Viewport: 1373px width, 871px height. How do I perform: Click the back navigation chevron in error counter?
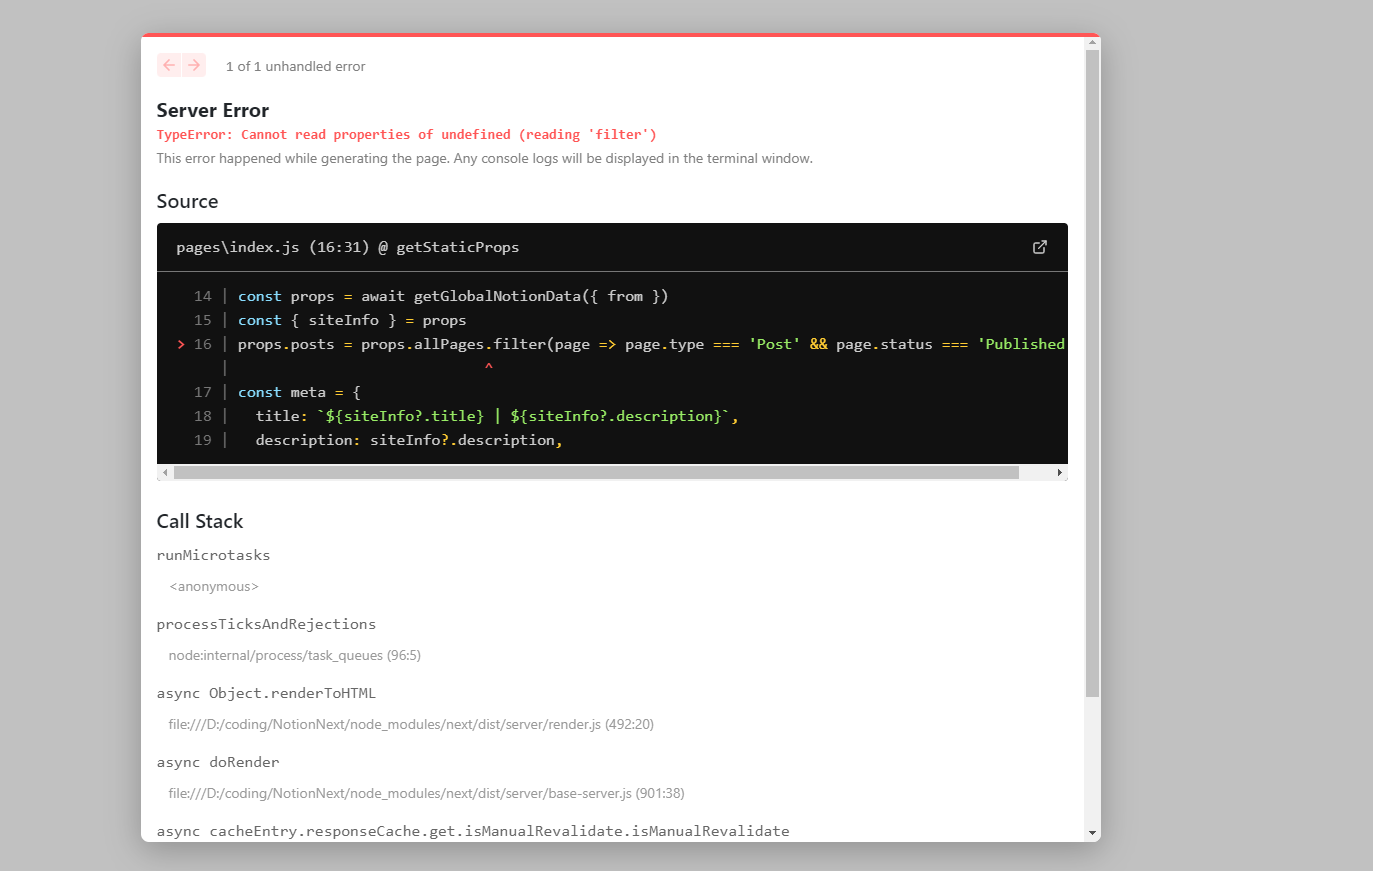(x=168, y=64)
